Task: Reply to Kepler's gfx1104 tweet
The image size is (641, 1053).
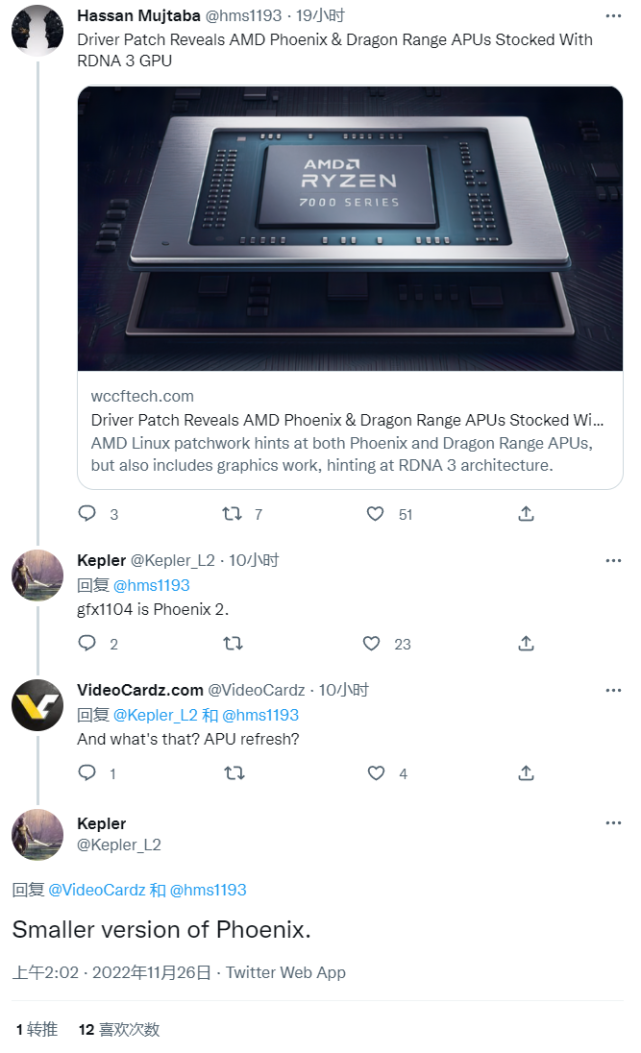Action: 85,643
